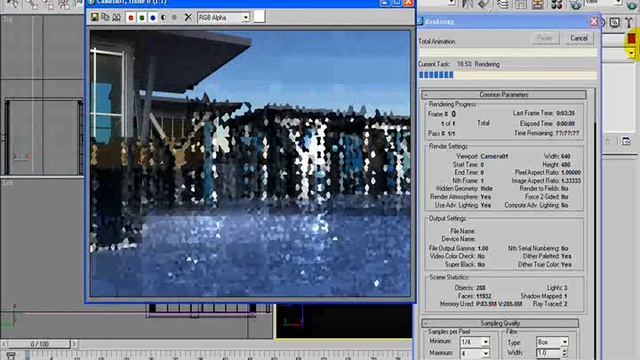This screenshot has width=640, height=360.
Task: Click the File Output Gamma value
Action: tap(483, 248)
